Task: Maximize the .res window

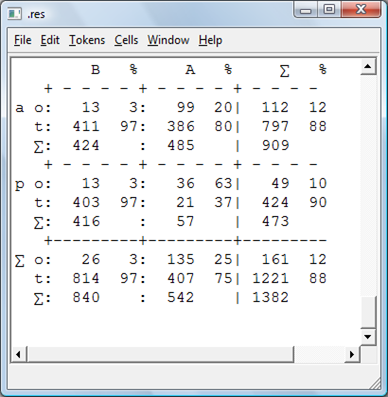Action: pyautogui.click(x=329, y=10)
